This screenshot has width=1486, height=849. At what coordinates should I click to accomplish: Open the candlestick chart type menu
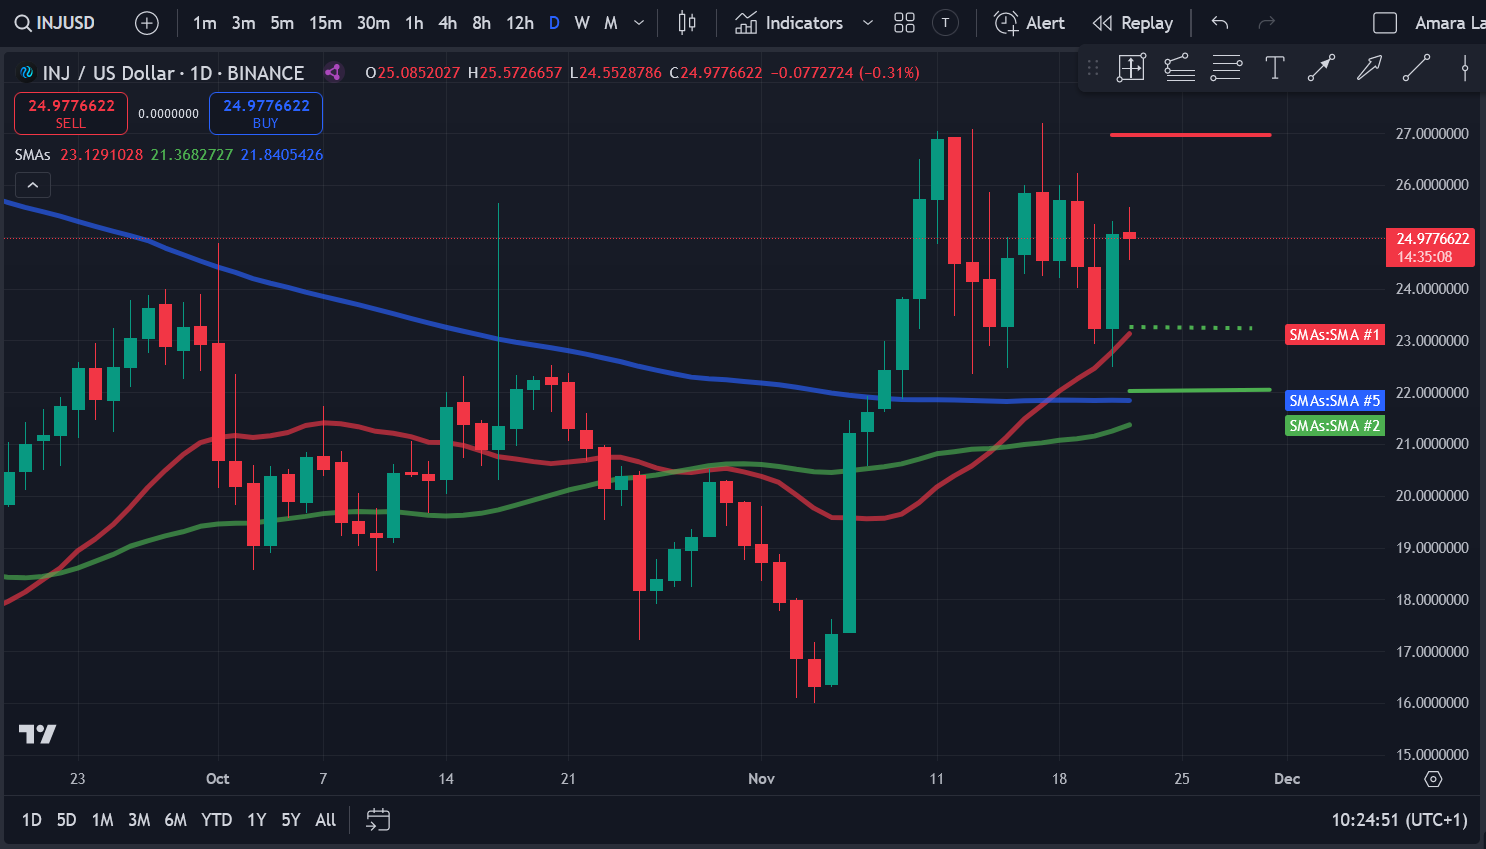click(687, 23)
